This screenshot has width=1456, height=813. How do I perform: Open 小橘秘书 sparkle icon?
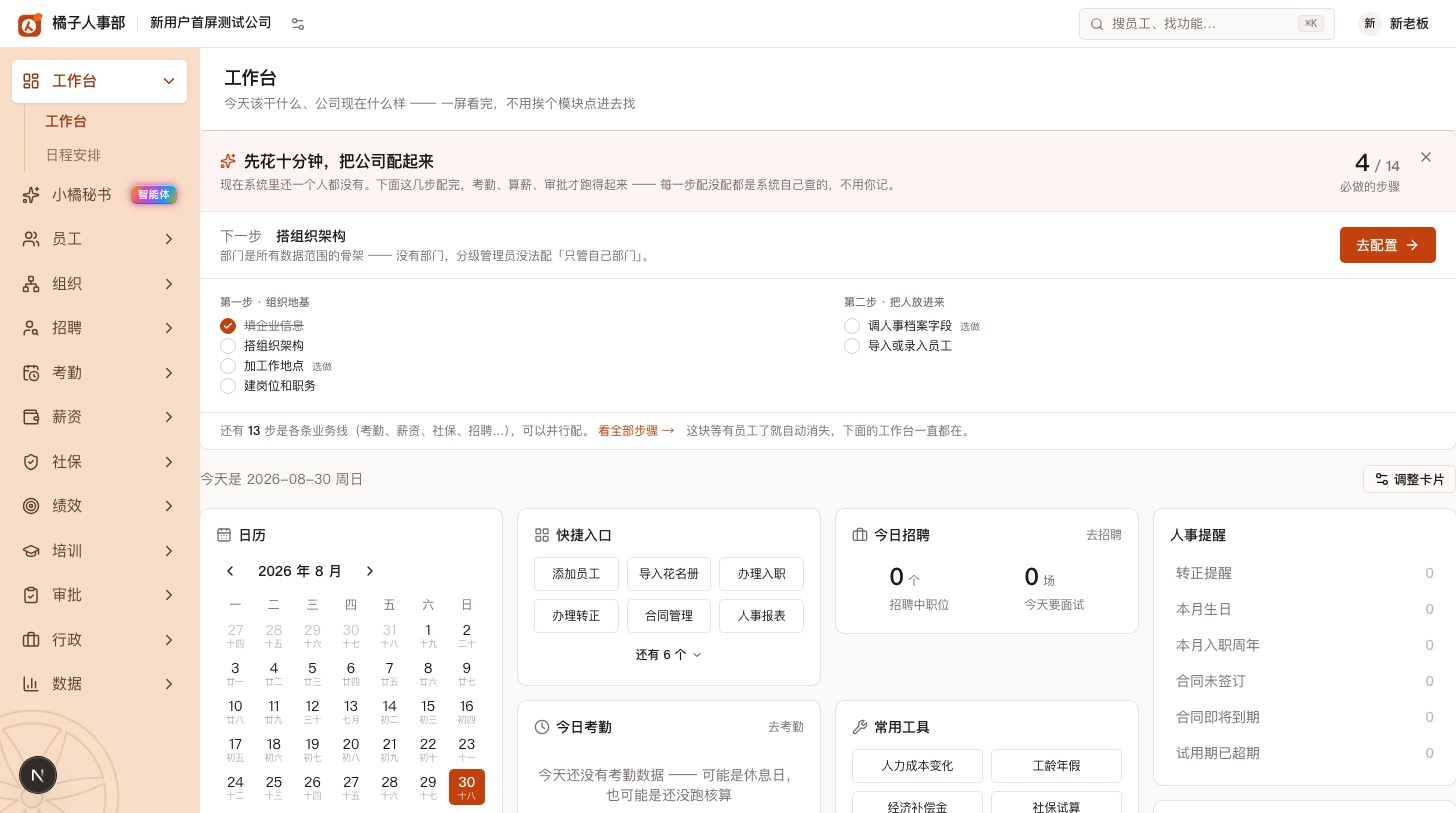[x=31, y=195]
